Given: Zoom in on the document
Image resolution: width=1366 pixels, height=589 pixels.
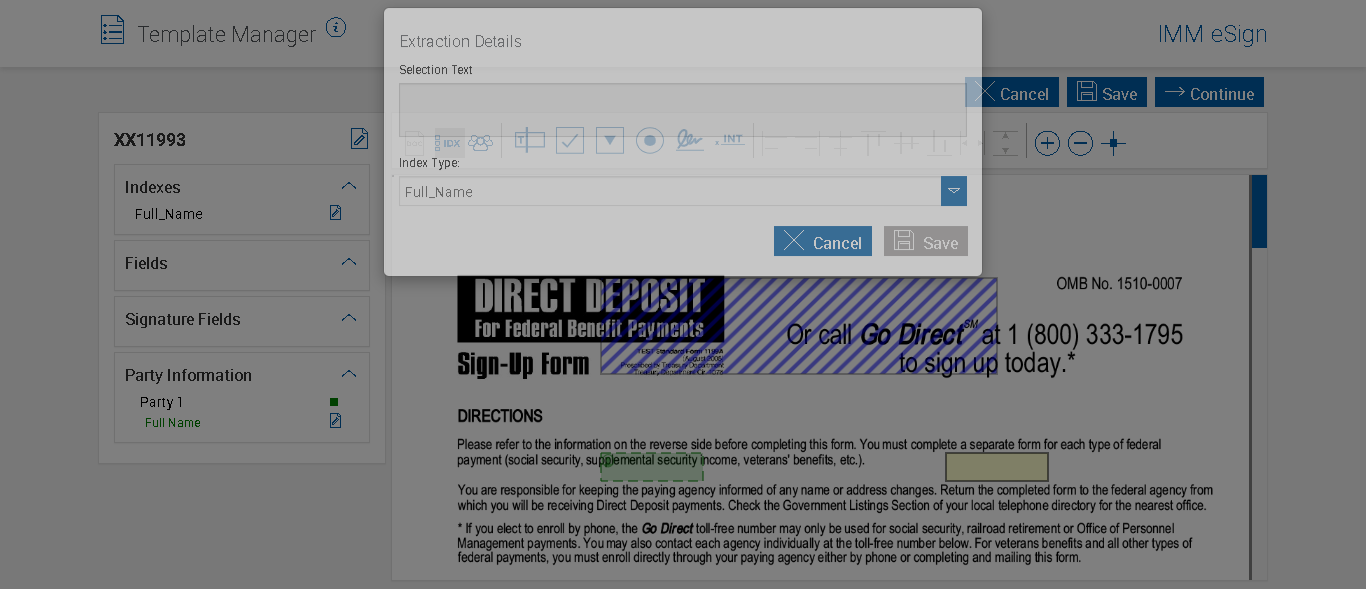Looking at the screenshot, I should (x=1047, y=144).
